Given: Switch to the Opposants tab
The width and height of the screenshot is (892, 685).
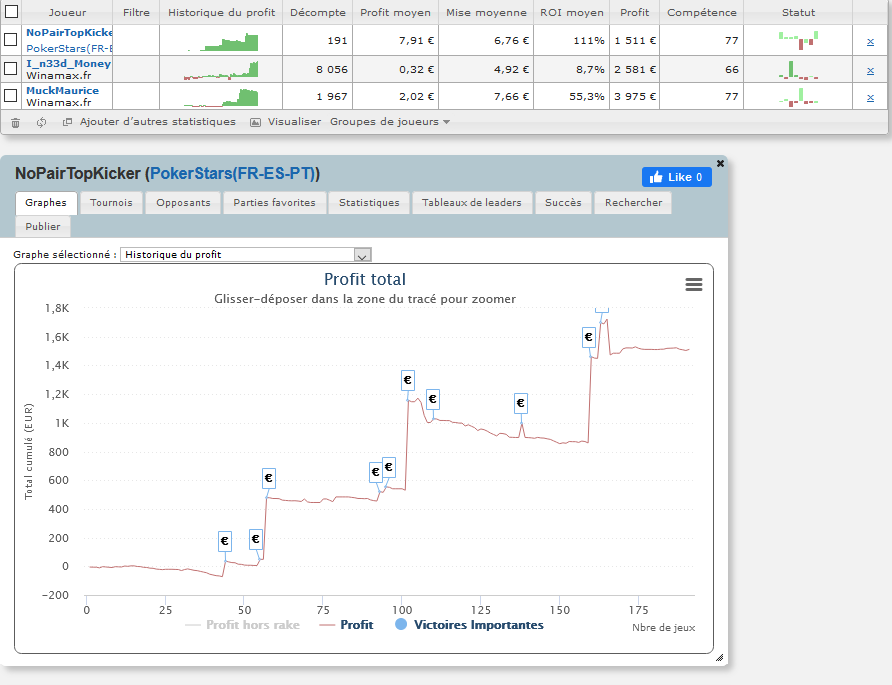Looking at the screenshot, I should 183,203.
